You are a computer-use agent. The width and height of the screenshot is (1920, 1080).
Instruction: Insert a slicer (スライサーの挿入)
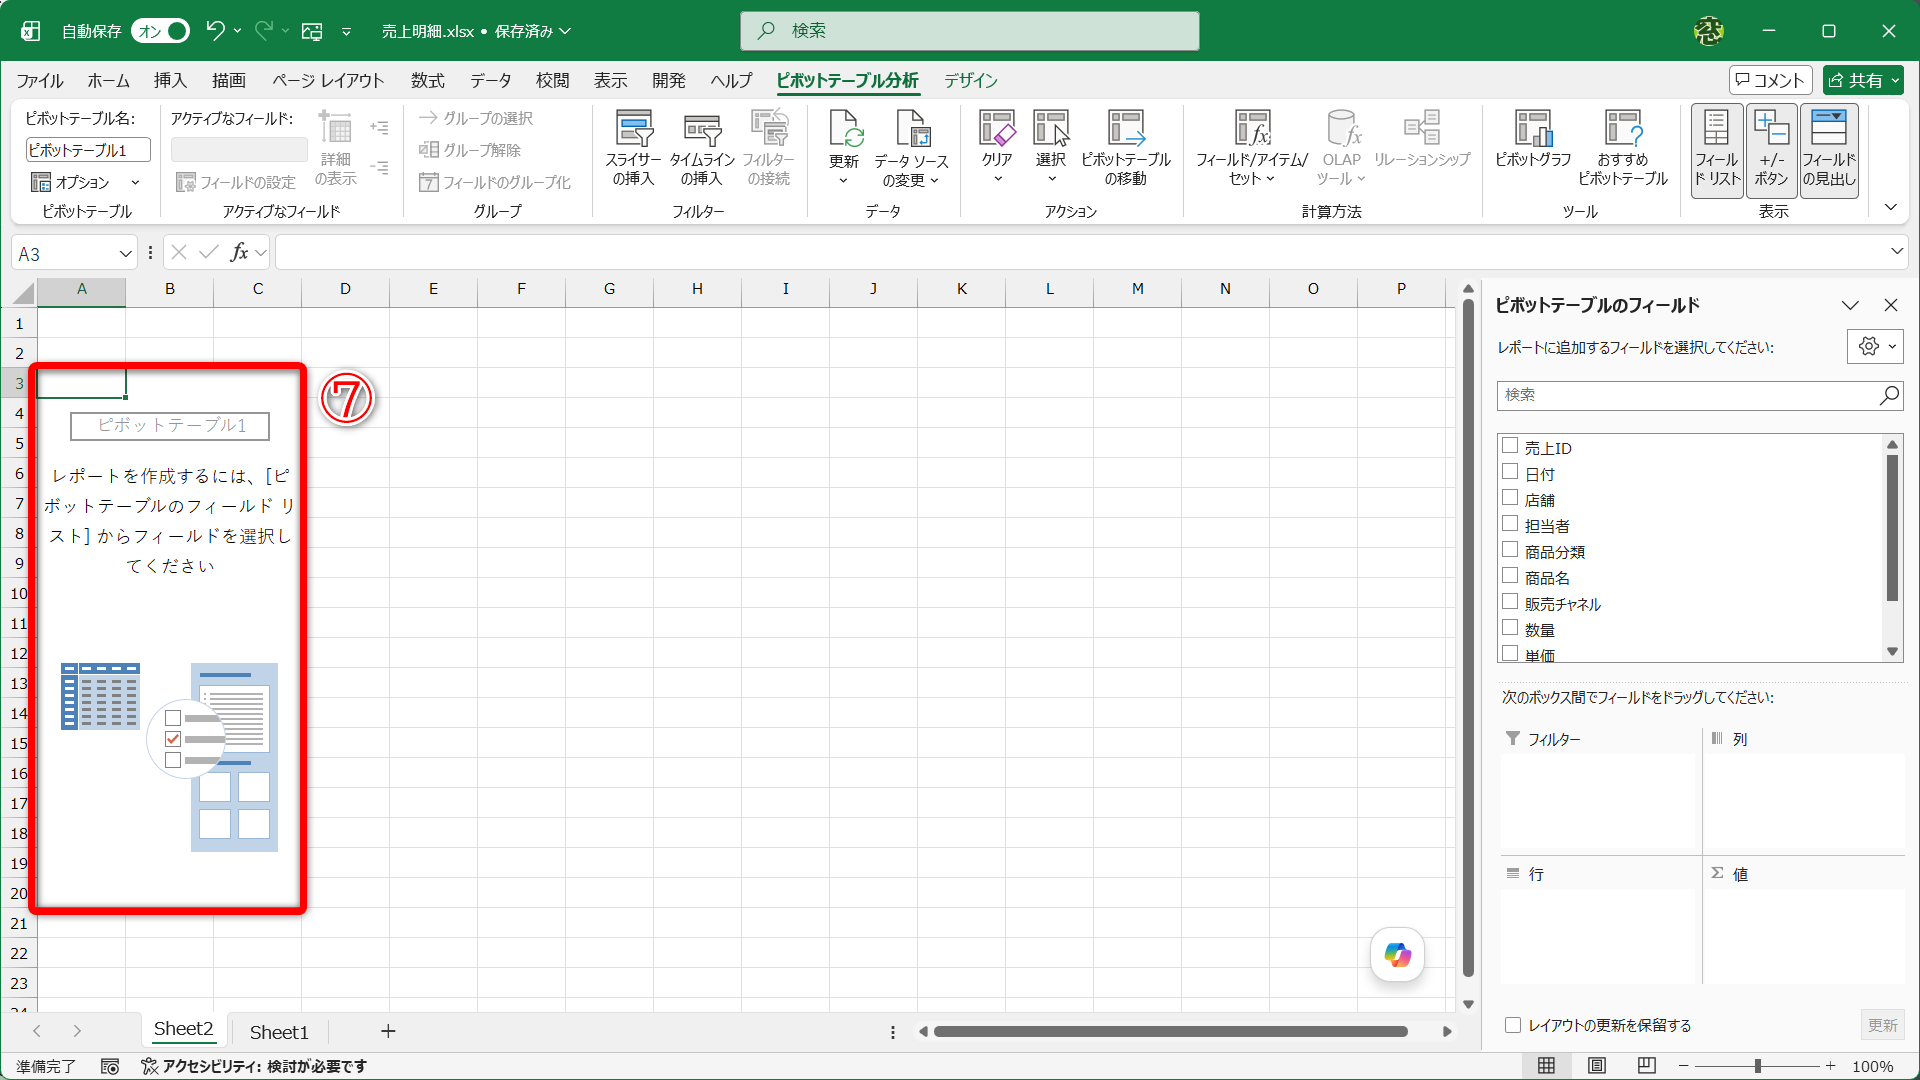click(634, 148)
